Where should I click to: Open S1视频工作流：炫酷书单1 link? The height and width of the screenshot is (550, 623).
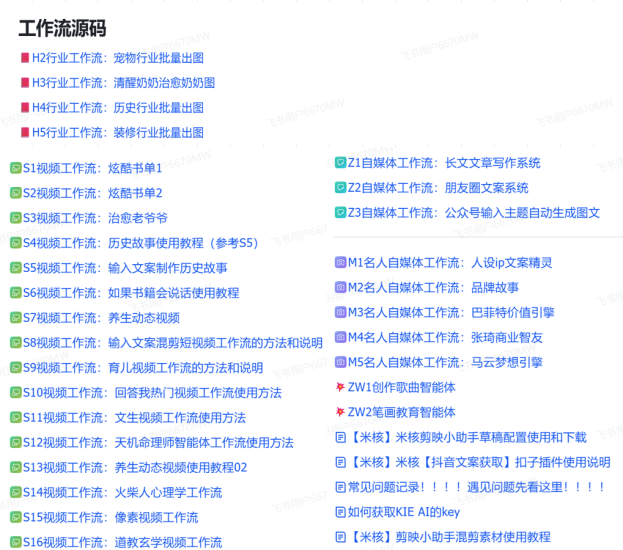pyautogui.click(x=93, y=168)
